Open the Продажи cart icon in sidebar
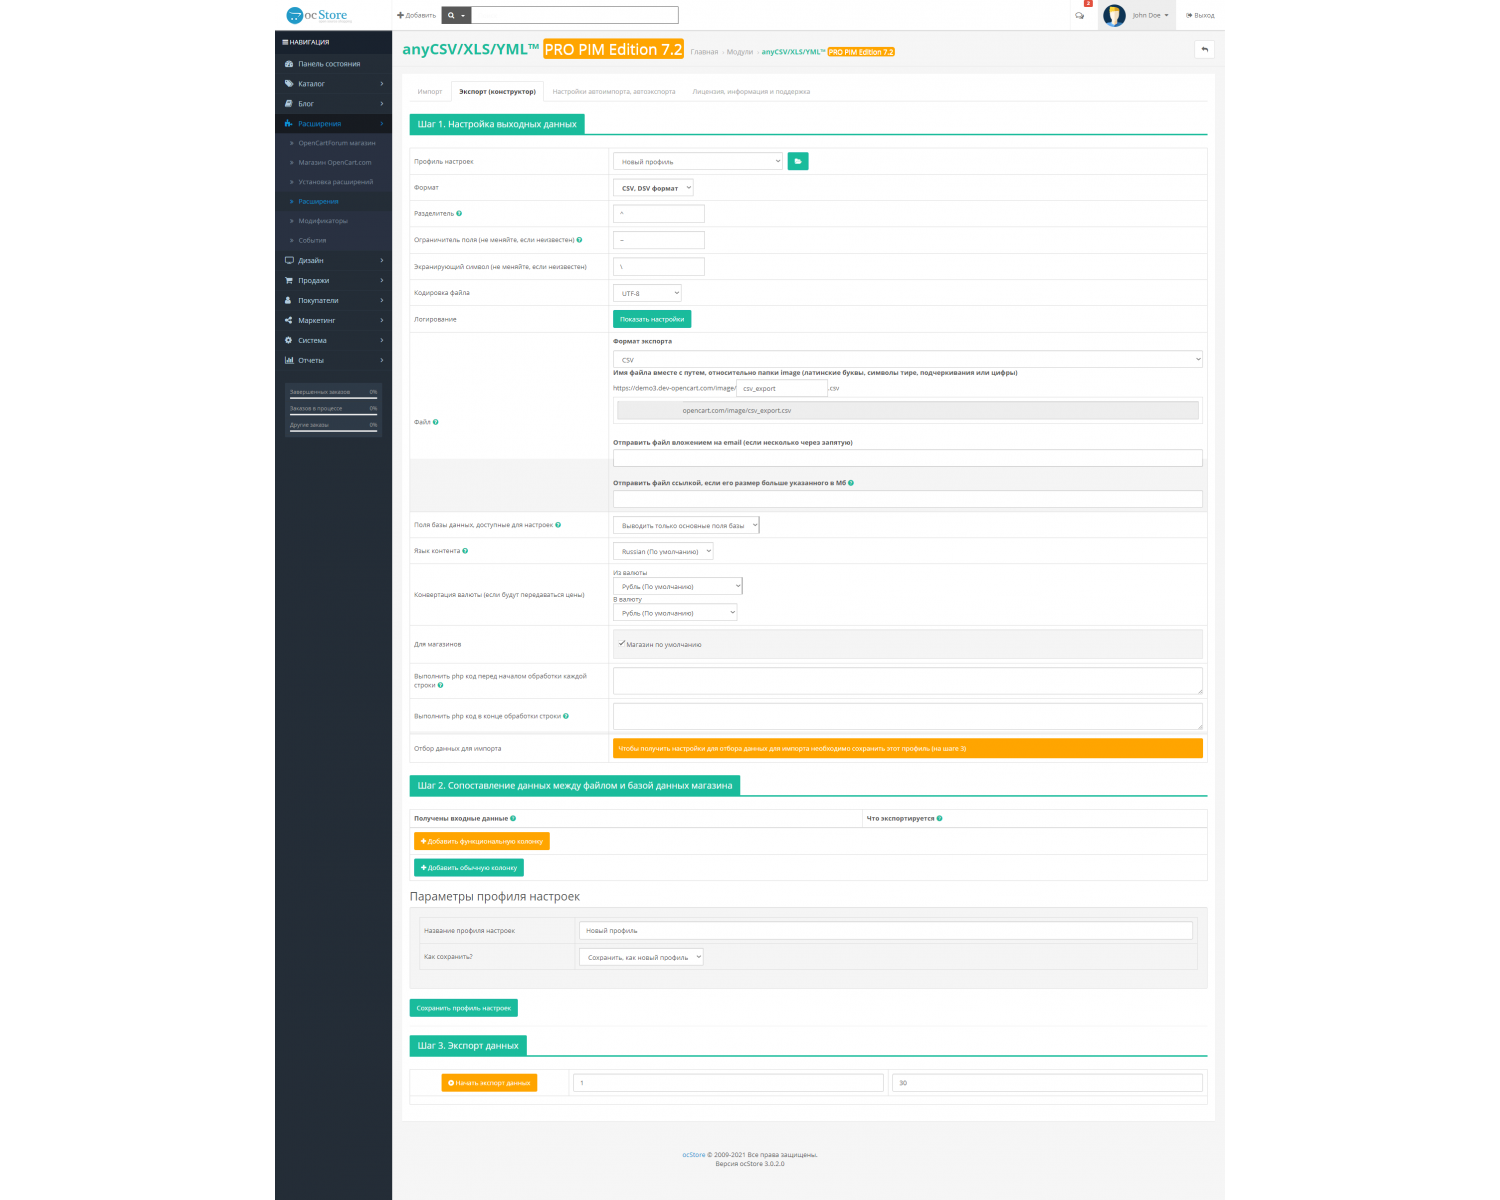The width and height of the screenshot is (1500, 1200). point(287,280)
